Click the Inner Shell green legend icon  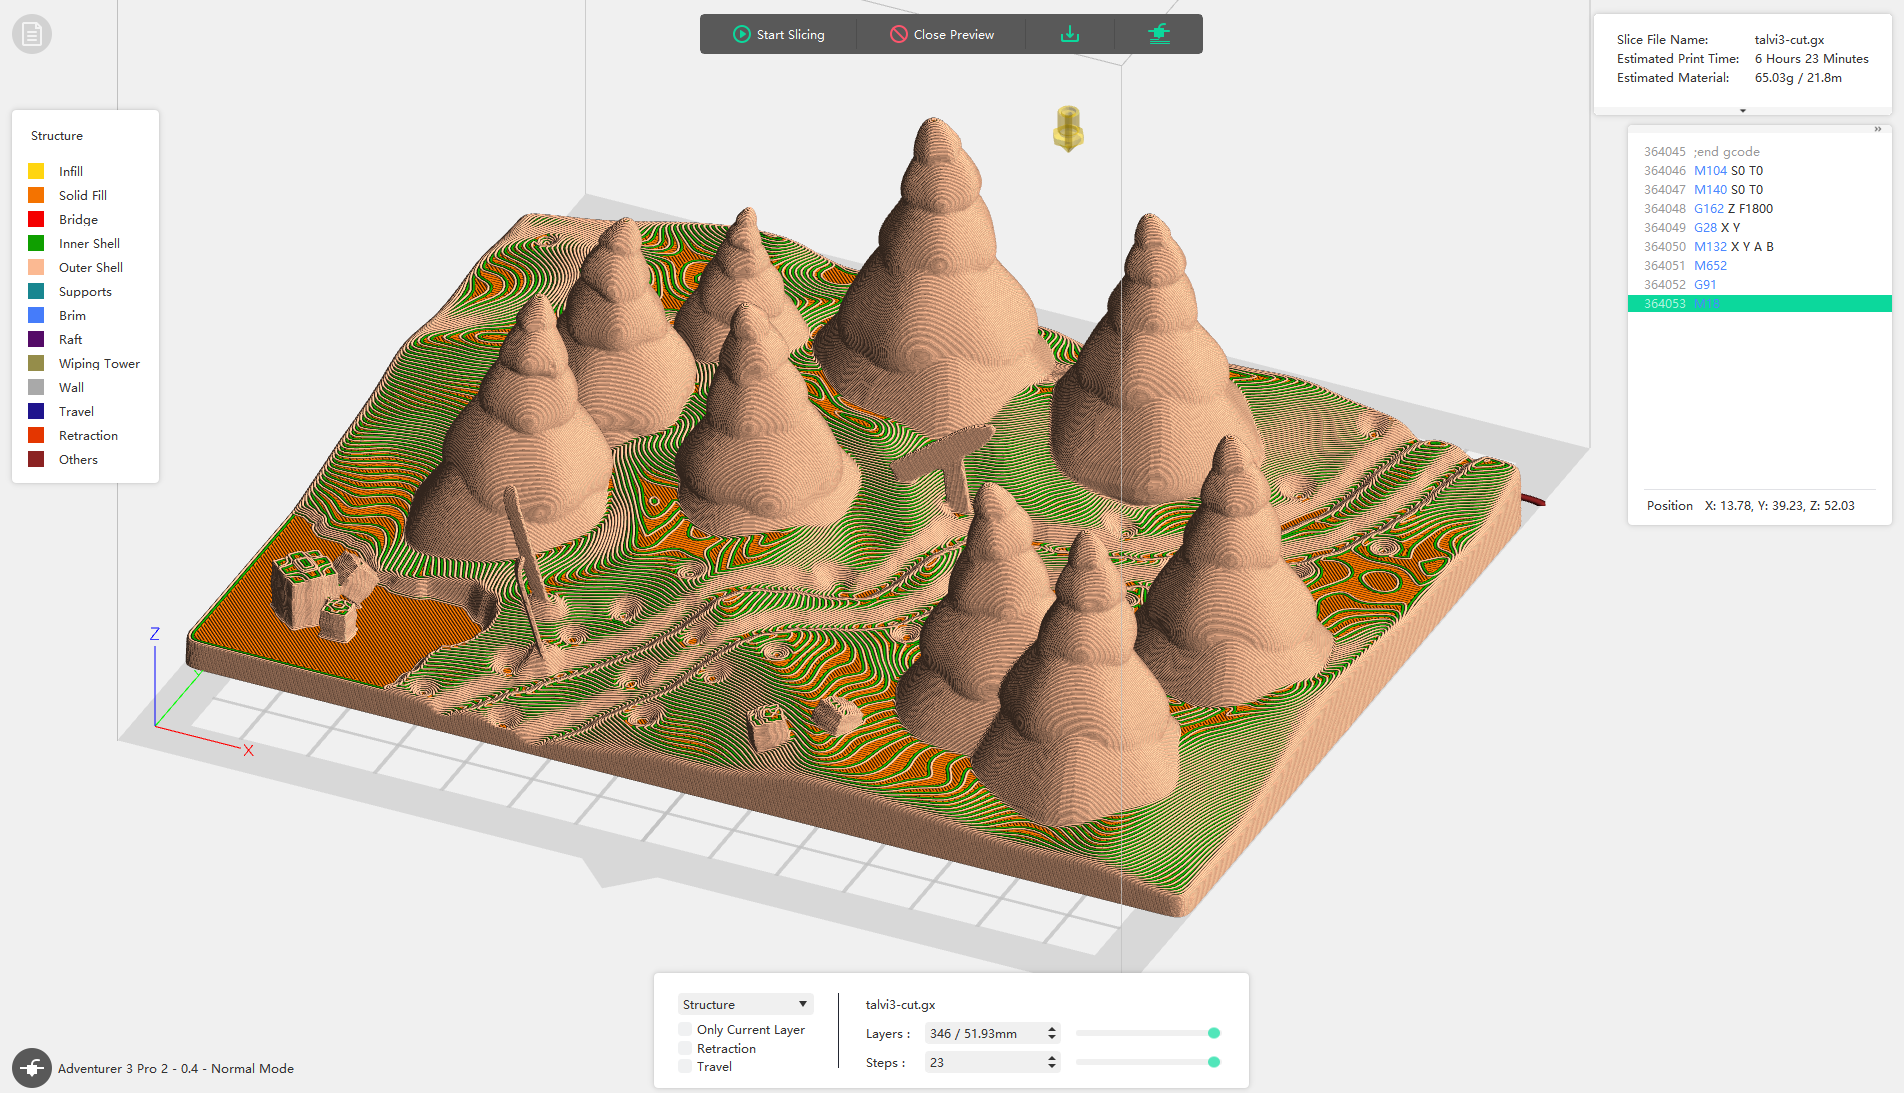36,243
